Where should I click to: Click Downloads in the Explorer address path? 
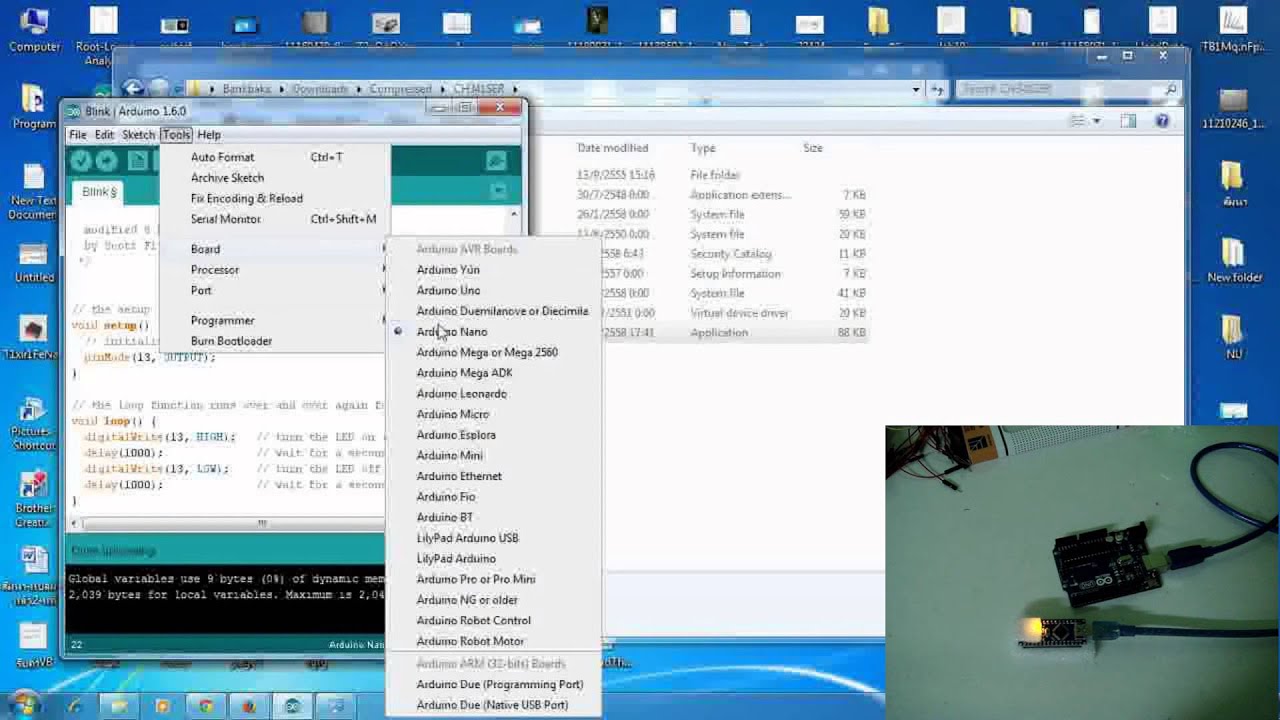click(x=320, y=89)
